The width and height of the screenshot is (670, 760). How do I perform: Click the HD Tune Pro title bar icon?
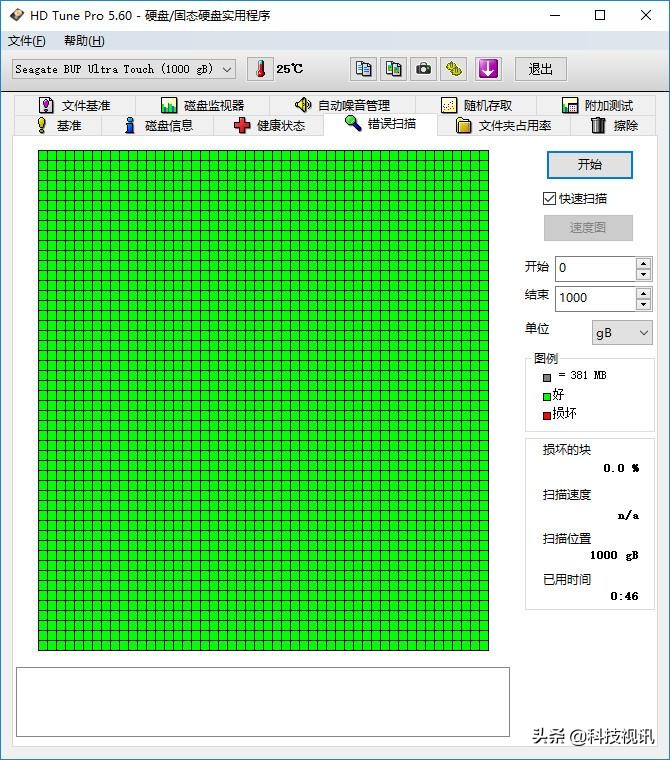(16, 15)
